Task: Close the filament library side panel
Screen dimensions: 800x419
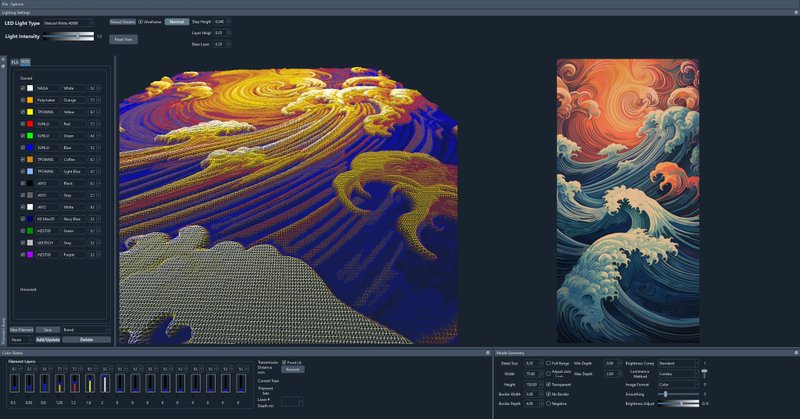Action: [3, 60]
